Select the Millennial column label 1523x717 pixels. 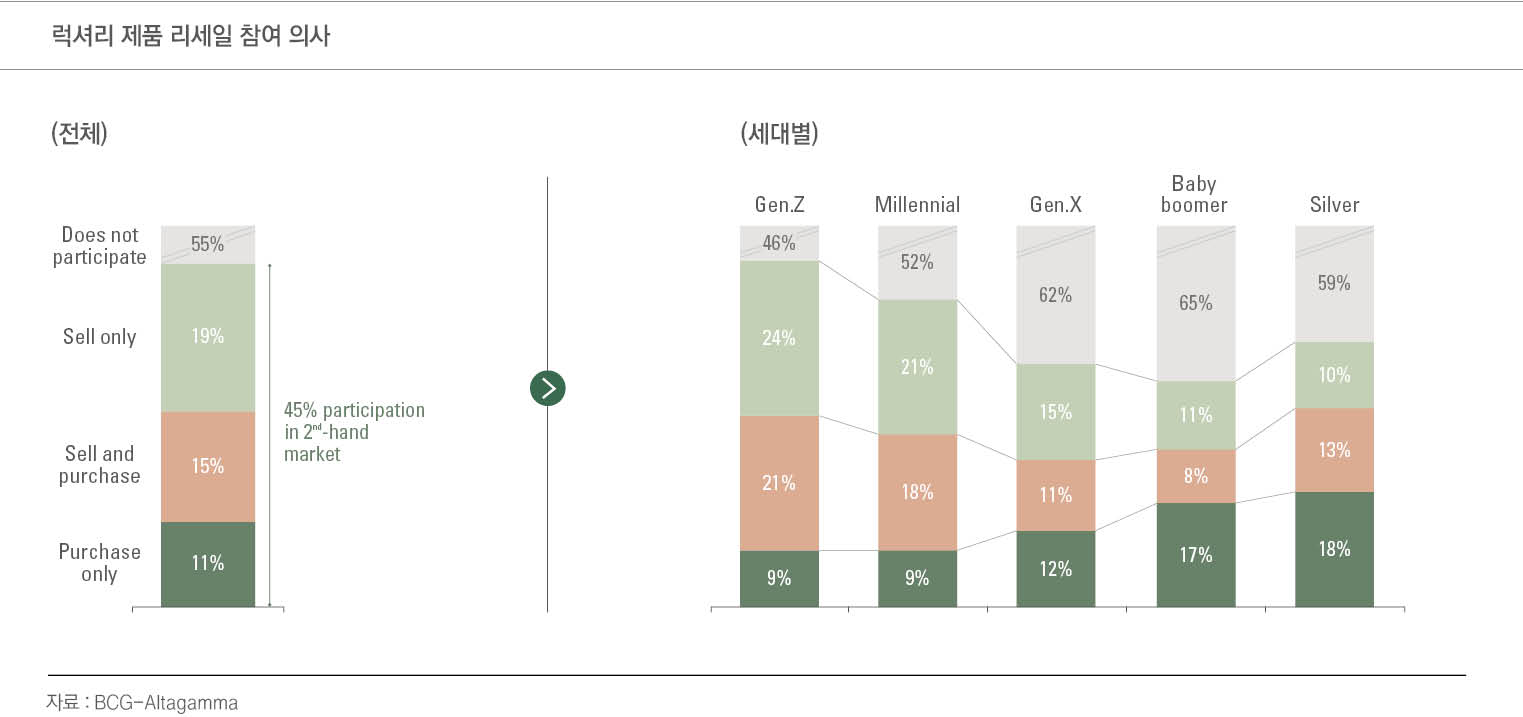pyautogui.click(x=917, y=205)
